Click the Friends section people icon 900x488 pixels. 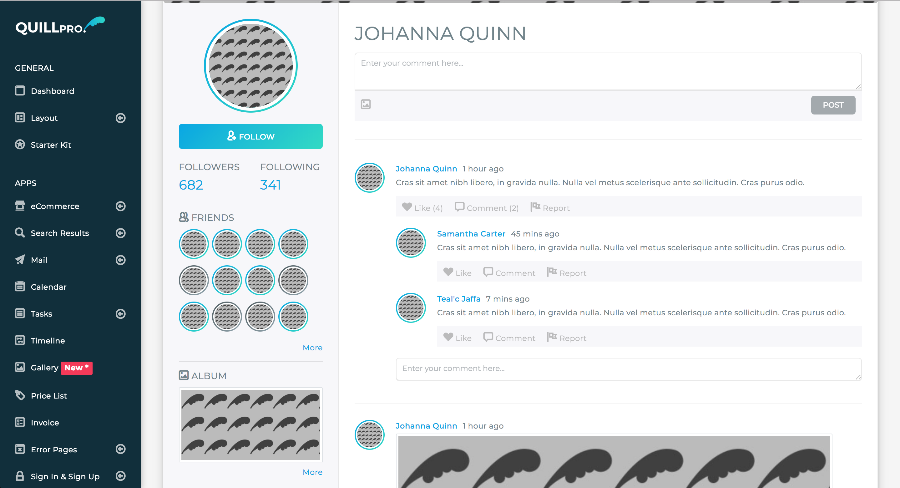click(184, 217)
